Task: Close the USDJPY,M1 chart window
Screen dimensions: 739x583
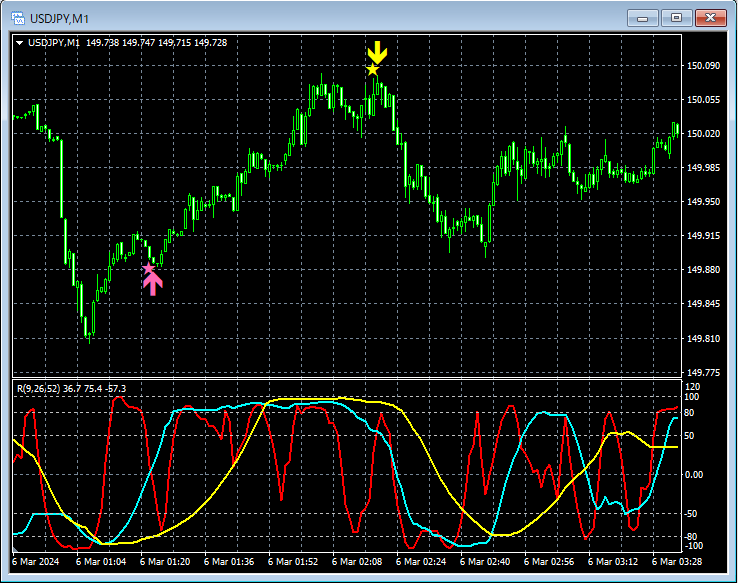Action: point(710,18)
